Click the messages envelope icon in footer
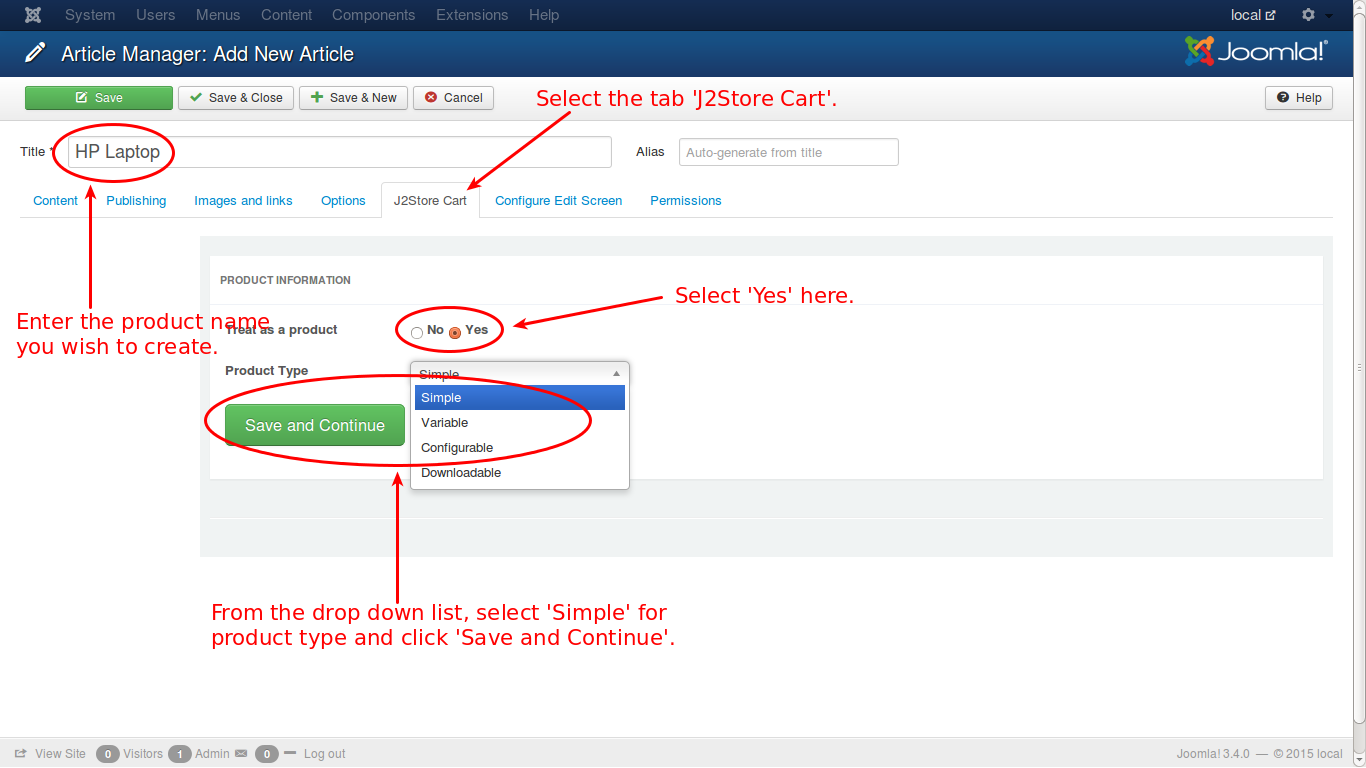1366x768 pixels. click(x=240, y=754)
